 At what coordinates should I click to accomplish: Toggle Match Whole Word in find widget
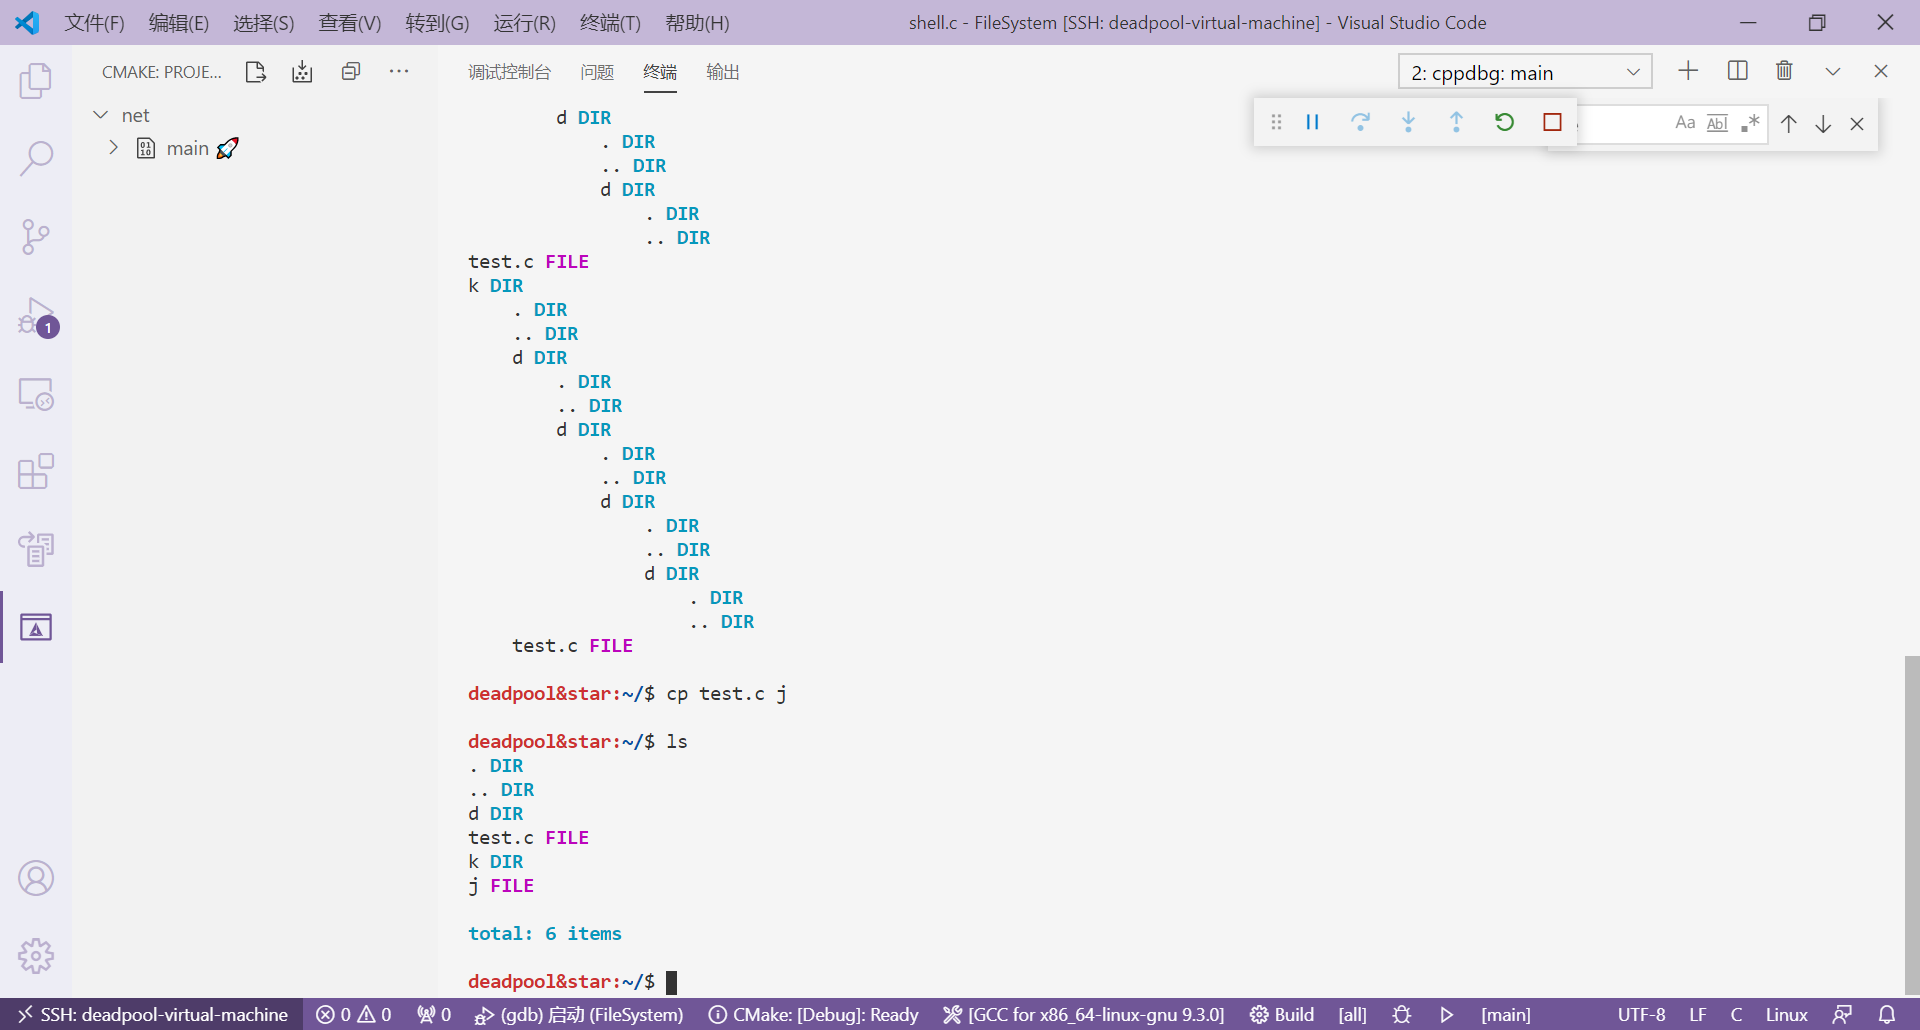point(1717,123)
